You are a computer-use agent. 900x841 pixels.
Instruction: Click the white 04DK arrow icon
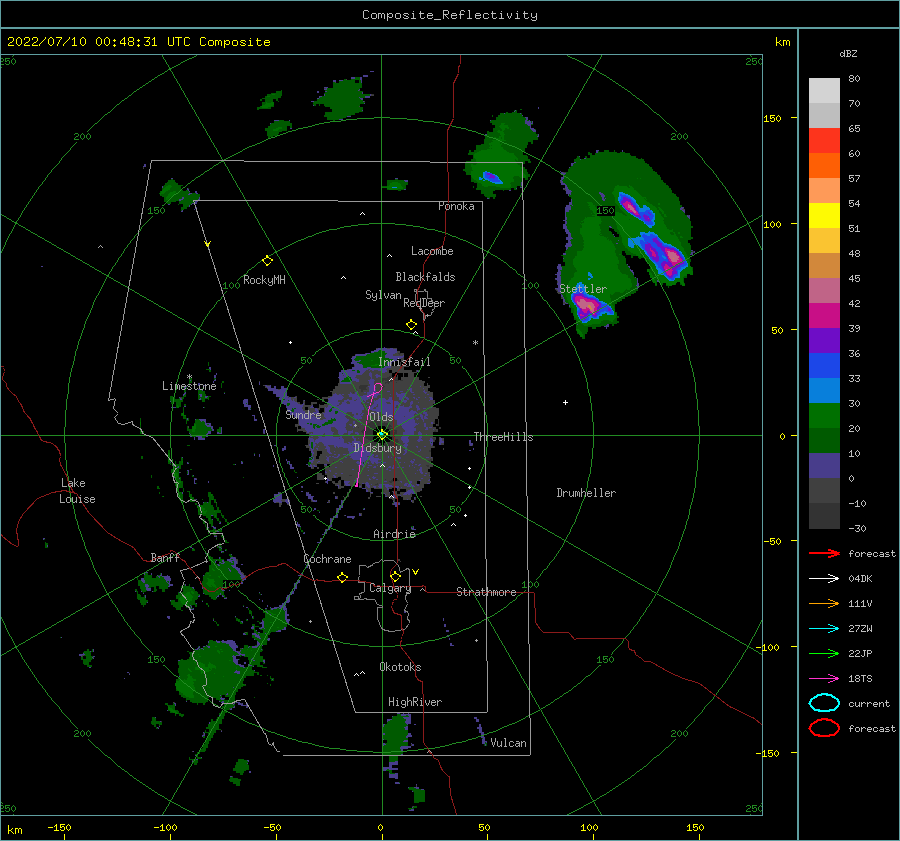point(824,578)
